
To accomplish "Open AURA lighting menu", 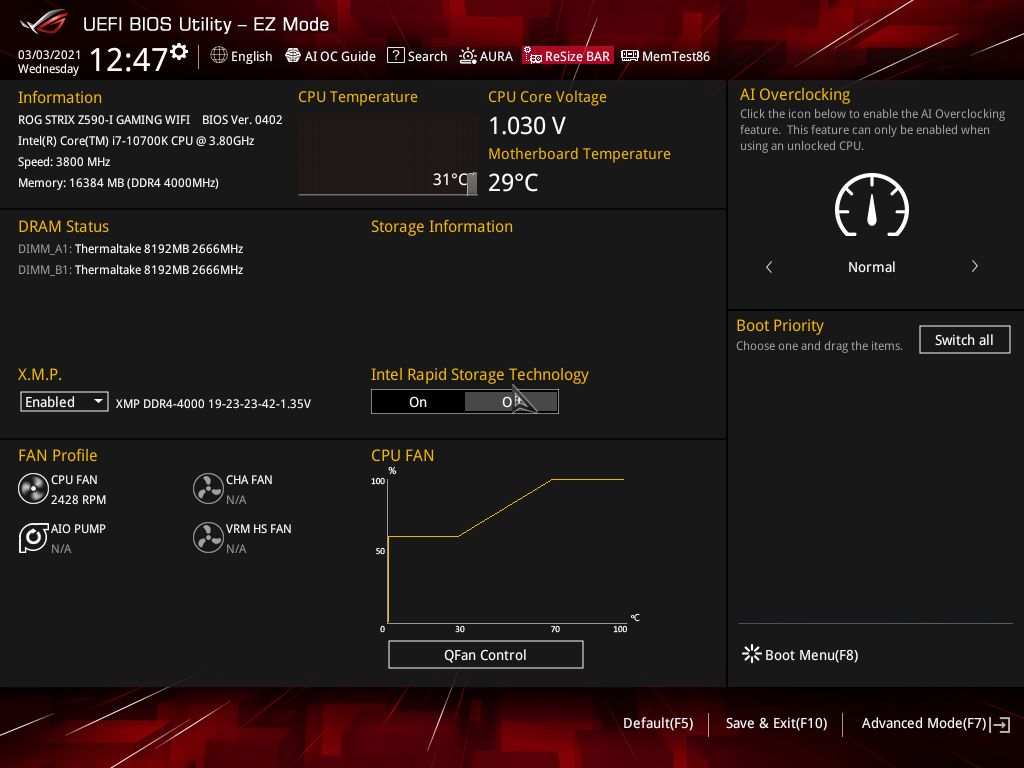I will tap(486, 56).
